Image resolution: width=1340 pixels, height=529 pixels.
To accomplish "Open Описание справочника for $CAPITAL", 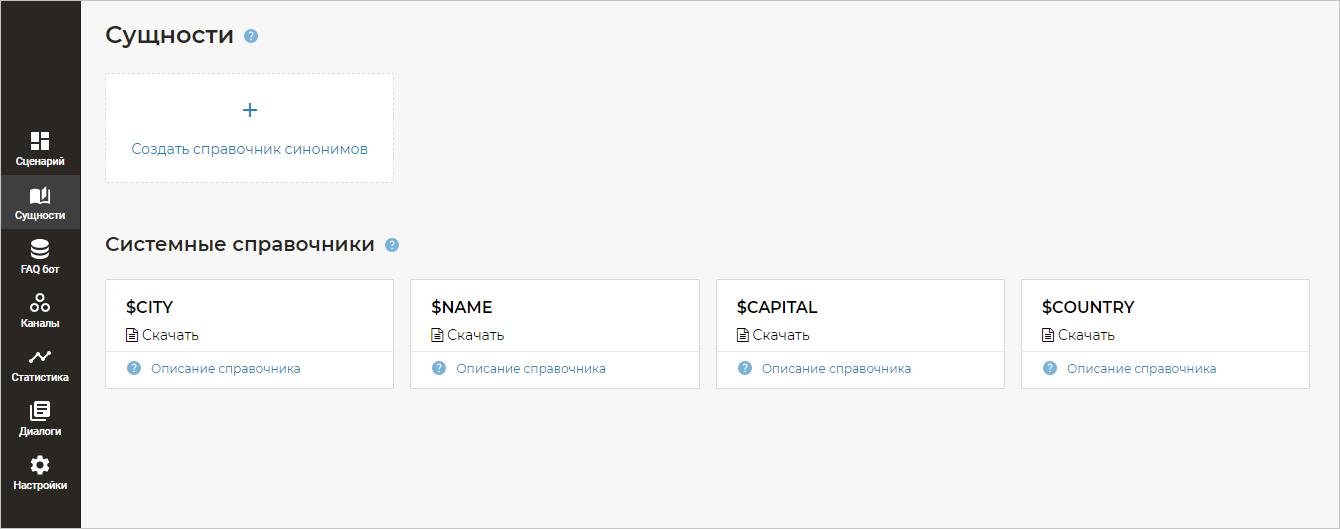I will click(836, 369).
